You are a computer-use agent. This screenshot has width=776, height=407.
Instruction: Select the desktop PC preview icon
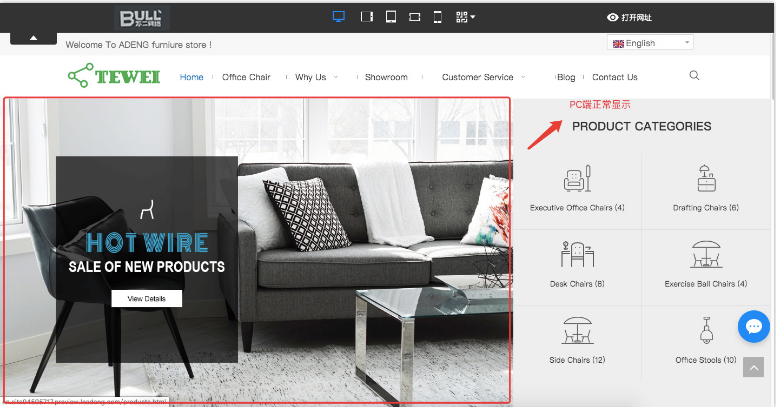339,17
